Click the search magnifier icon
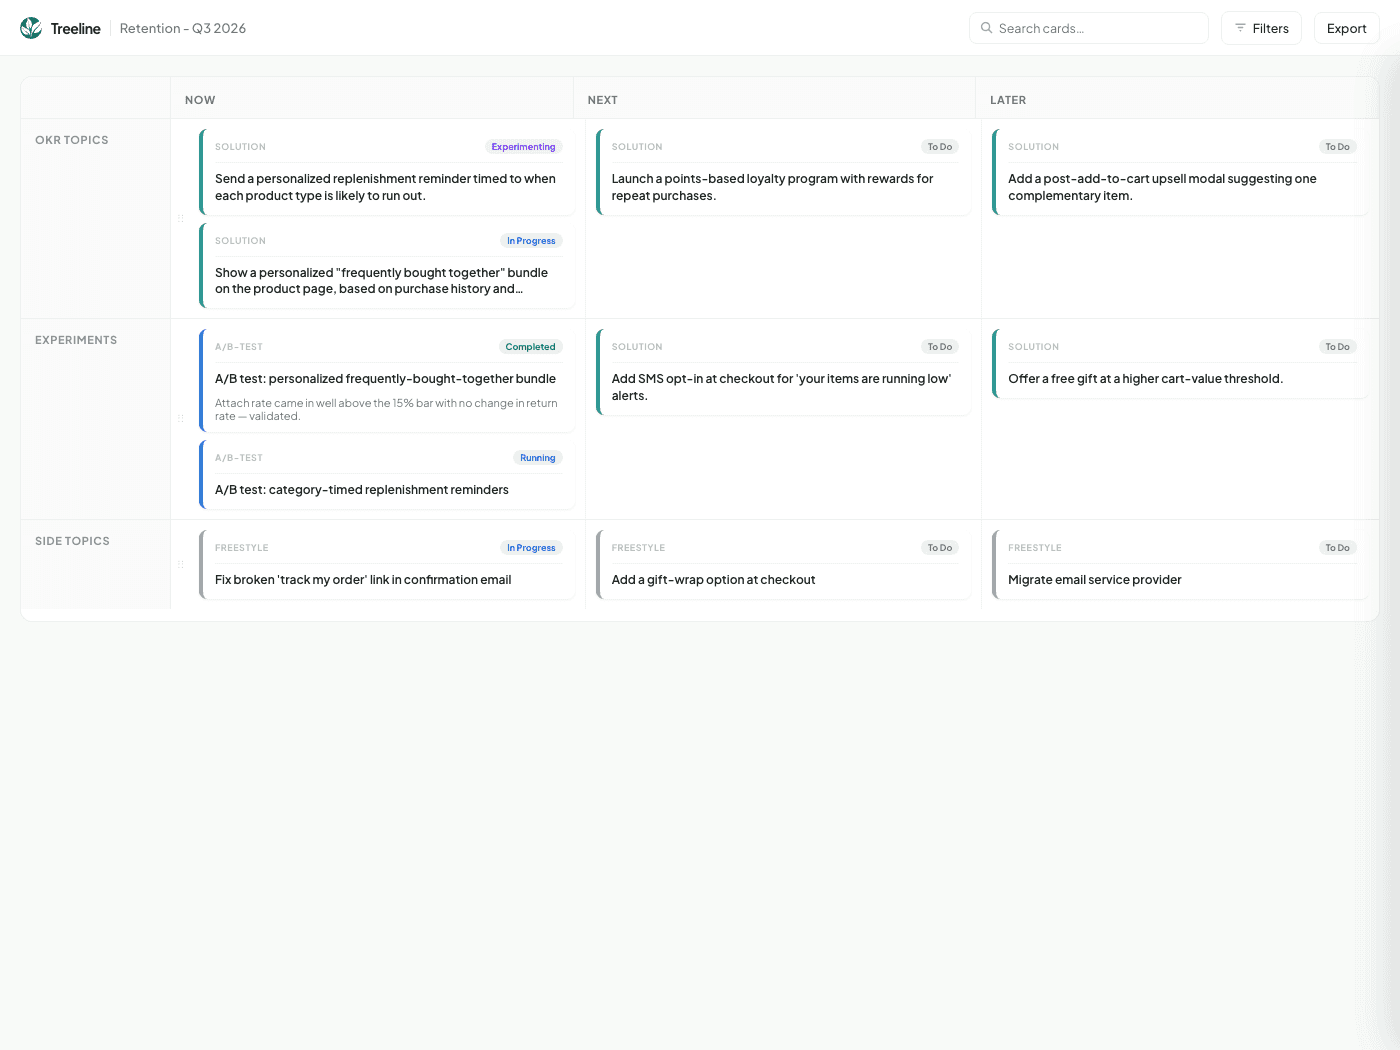 coord(987,28)
